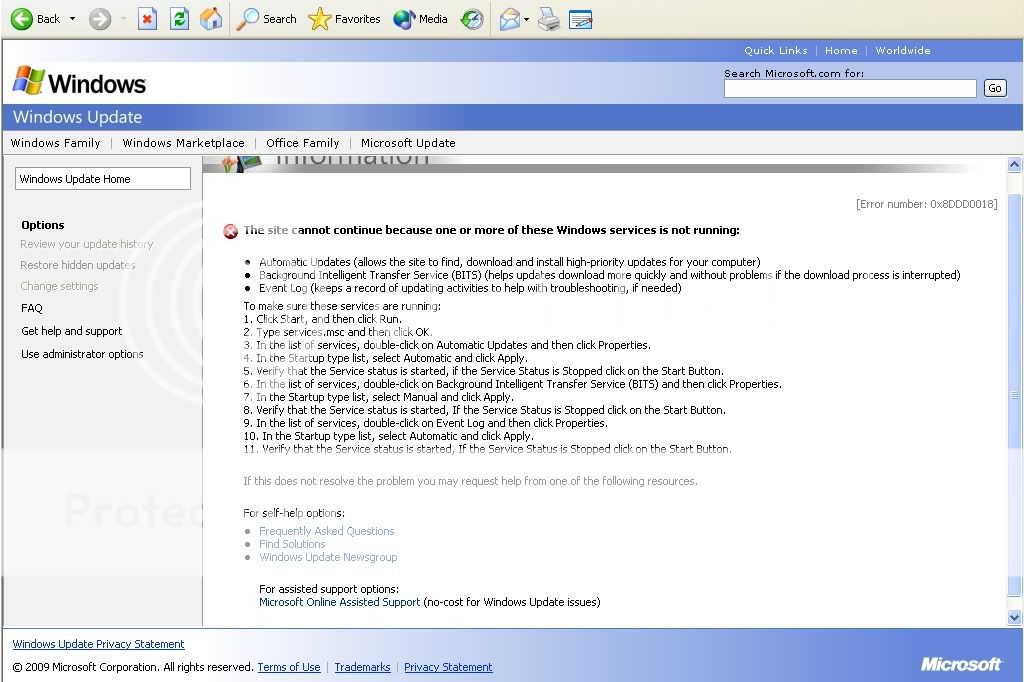Screen dimensions: 1024x682
Task: Click the "10. In the Startup type list, select Automatic" step
Action: (389, 436)
